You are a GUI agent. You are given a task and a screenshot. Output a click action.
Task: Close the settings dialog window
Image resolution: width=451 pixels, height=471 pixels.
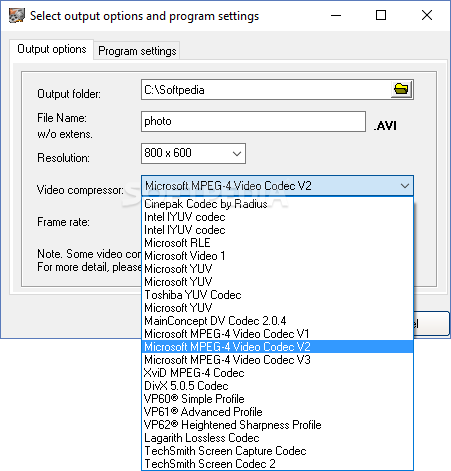coord(427,15)
